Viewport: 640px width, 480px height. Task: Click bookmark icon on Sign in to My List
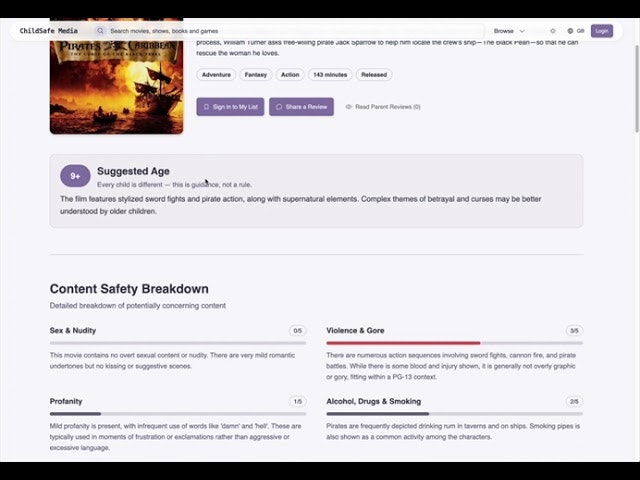click(x=206, y=107)
